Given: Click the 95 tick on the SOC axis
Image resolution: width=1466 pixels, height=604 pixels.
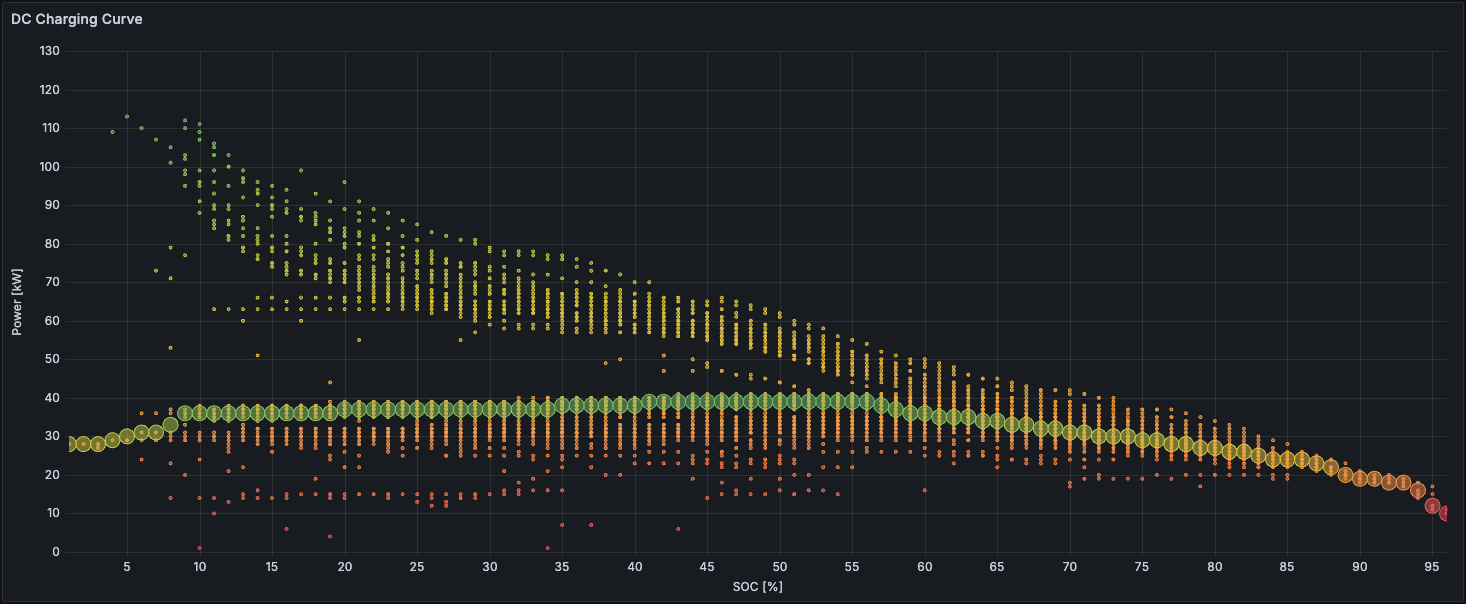Looking at the screenshot, I should 1432,567.
